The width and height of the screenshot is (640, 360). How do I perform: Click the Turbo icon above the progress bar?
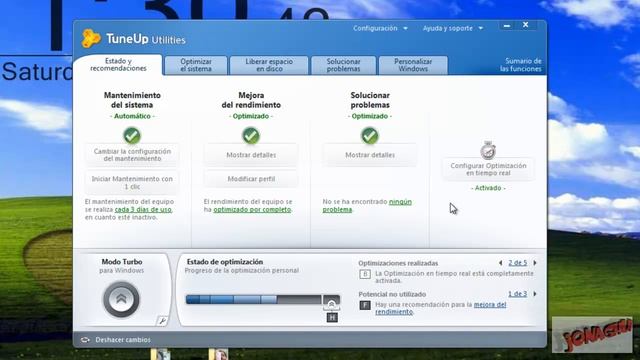pos(331,303)
